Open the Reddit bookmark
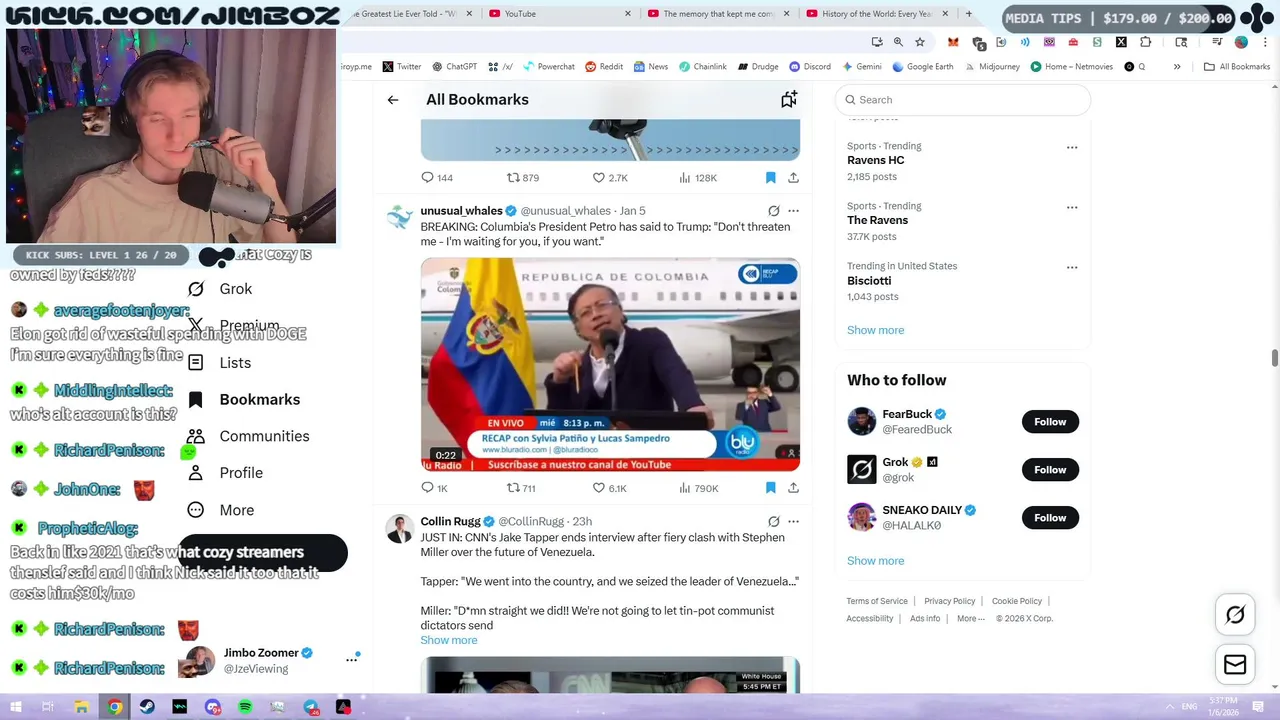Screen dimensions: 1280x720 tap(604, 67)
